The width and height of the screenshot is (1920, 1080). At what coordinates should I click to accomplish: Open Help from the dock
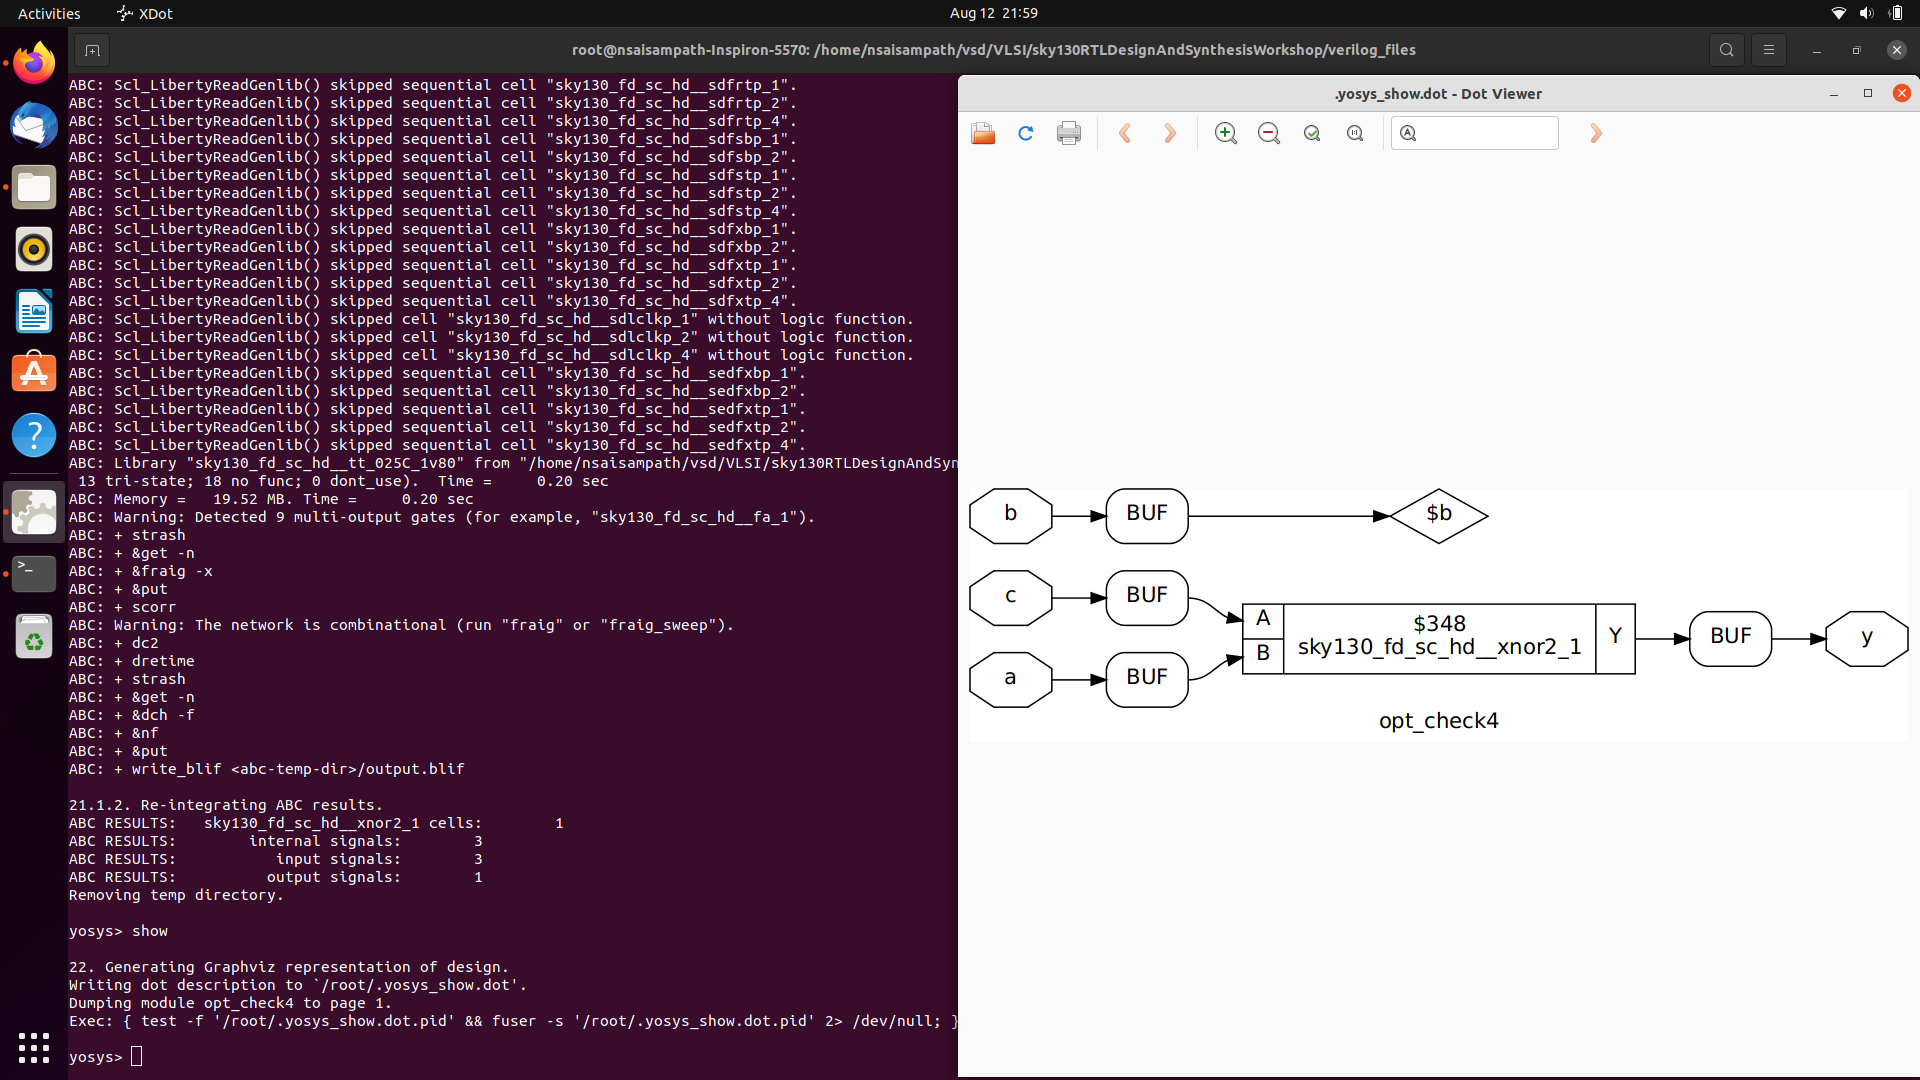[x=34, y=436]
